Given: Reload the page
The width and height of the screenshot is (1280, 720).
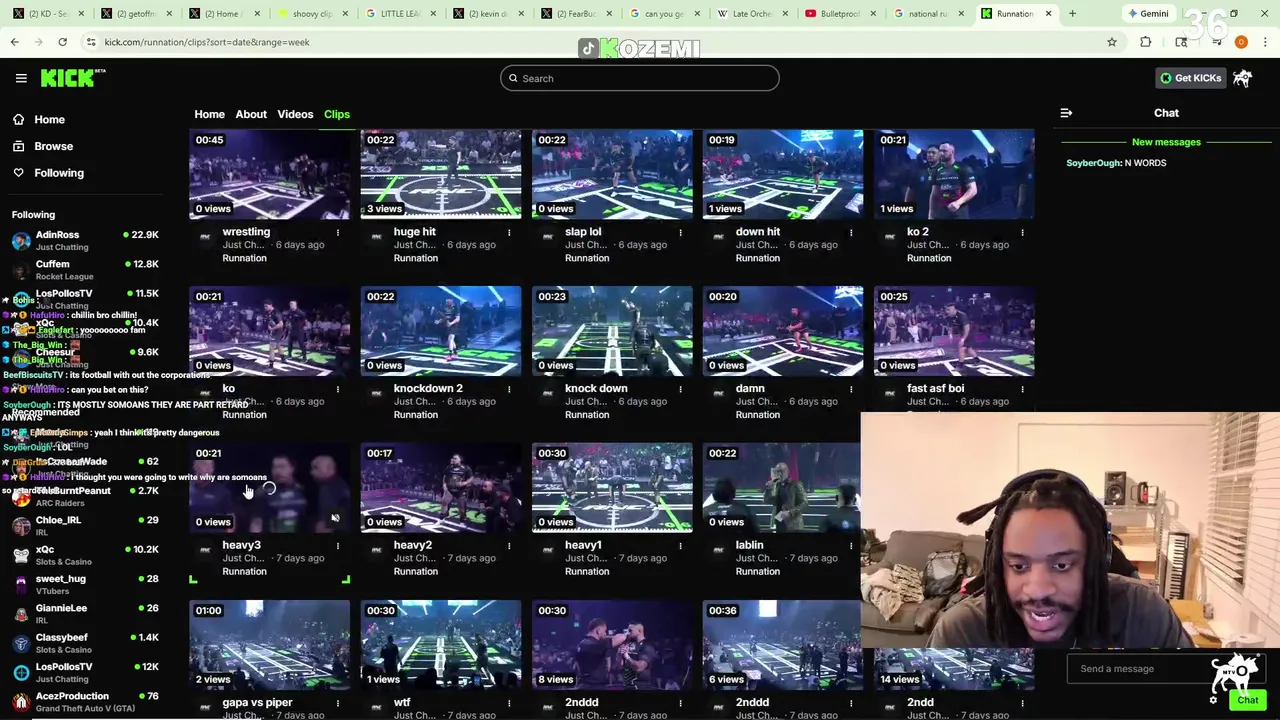Looking at the screenshot, I should (x=62, y=42).
